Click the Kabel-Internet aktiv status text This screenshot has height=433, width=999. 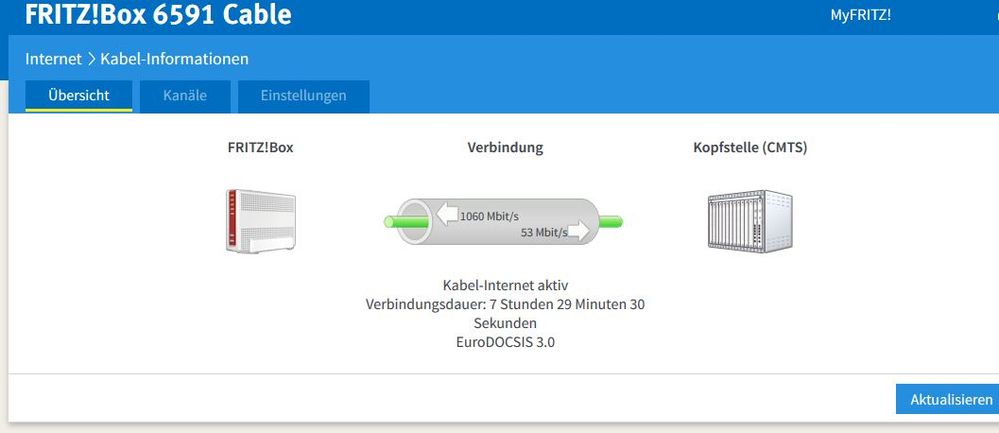click(x=505, y=286)
